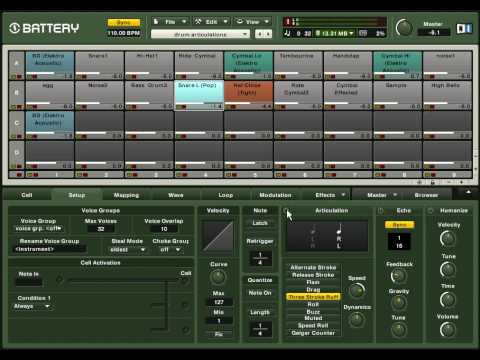Click the CPU meter icon
This screenshot has height=360, width=480.
(x=363, y=33)
